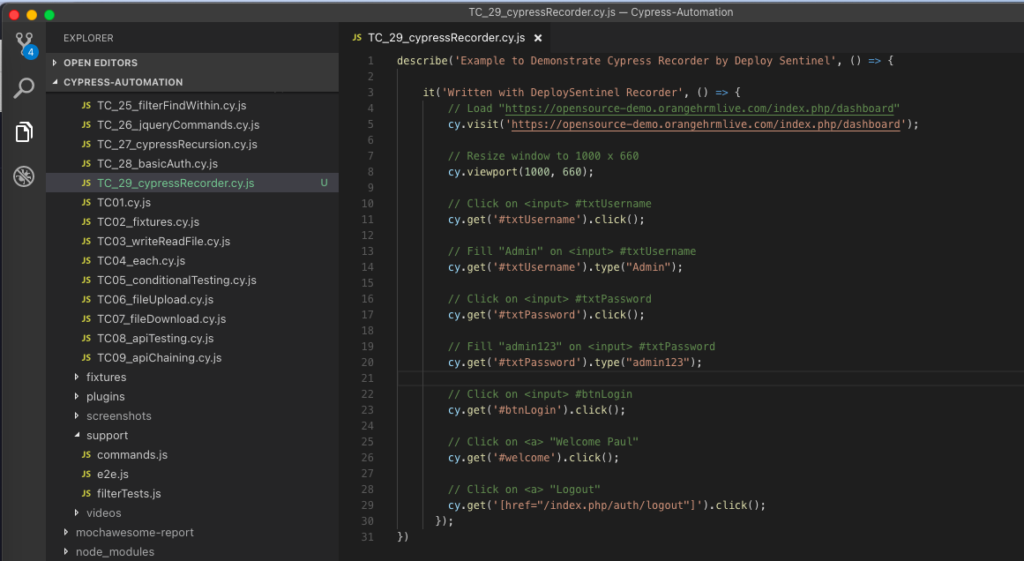
Task: Click the cy.get('#welcome').click() line
Action: click(x=533, y=458)
